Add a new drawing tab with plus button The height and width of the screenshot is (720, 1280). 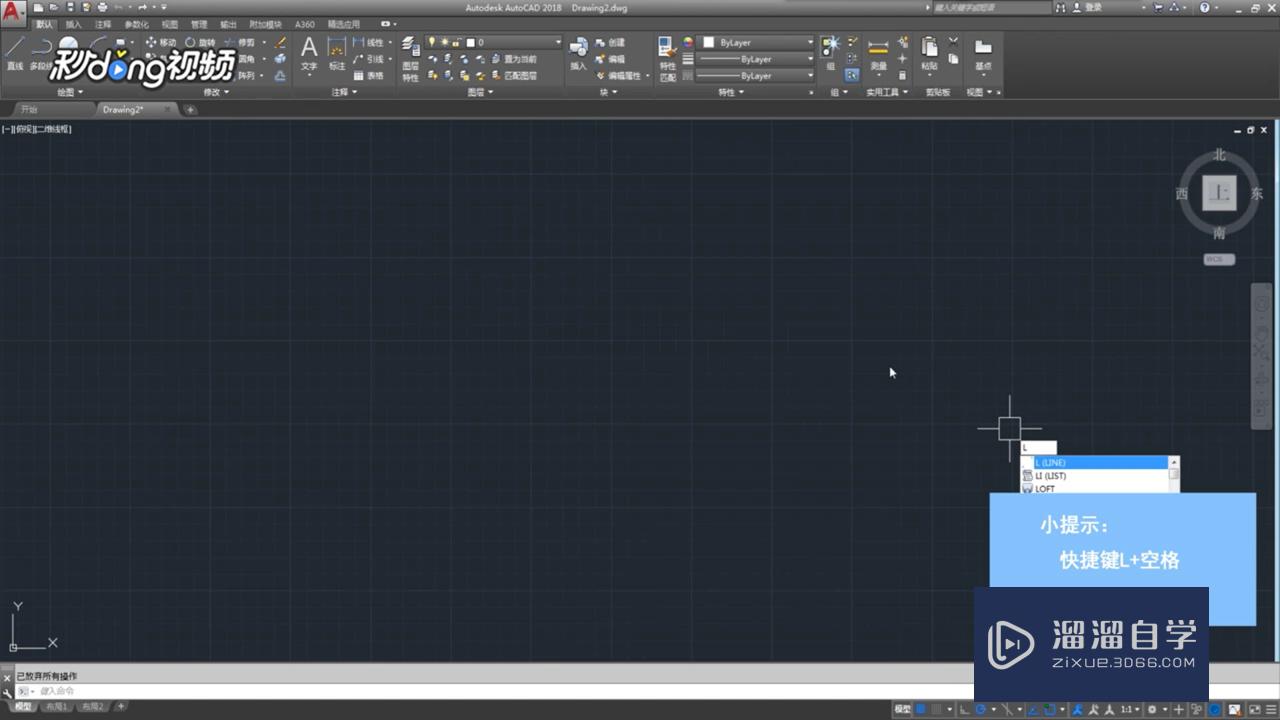[x=190, y=109]
